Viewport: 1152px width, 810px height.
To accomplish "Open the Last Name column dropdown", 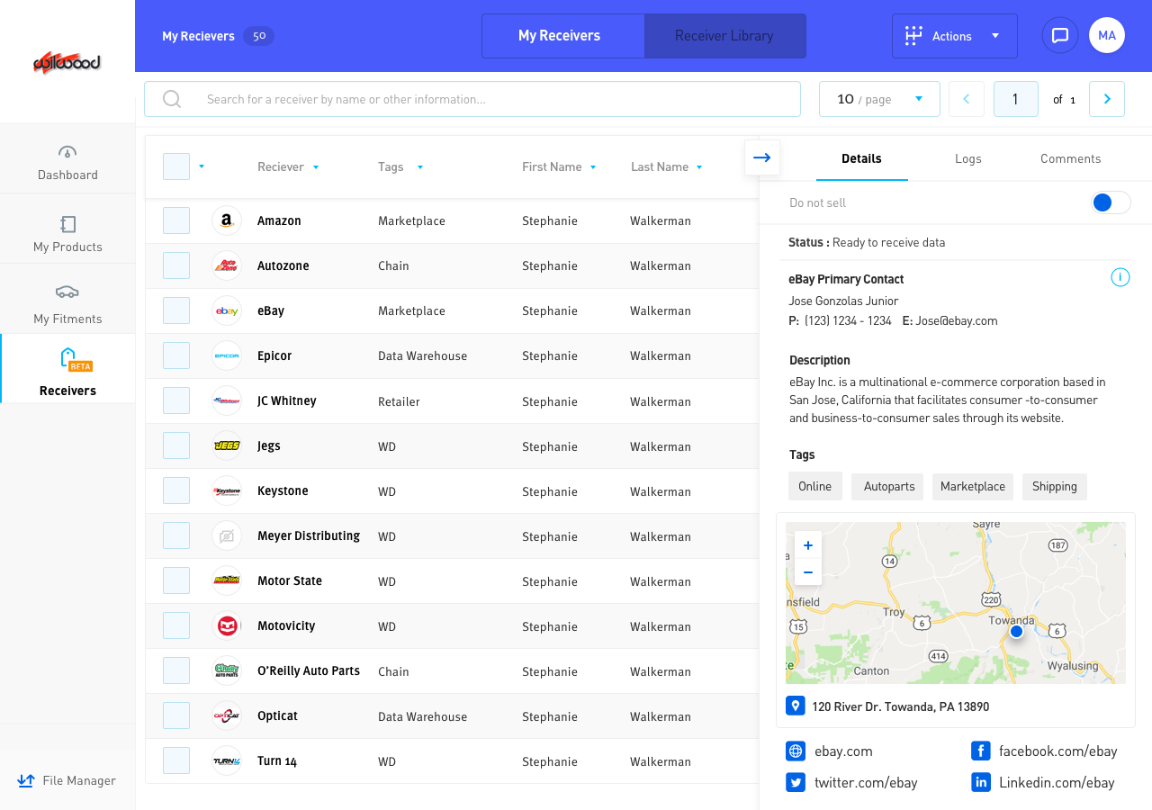I will [x=699, y=168].
